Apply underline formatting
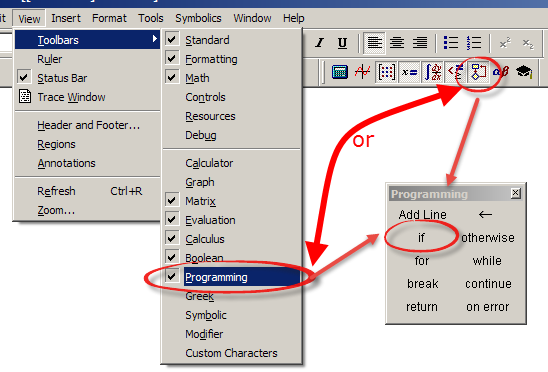Screen dimensions: 548x372 [342, 43]
